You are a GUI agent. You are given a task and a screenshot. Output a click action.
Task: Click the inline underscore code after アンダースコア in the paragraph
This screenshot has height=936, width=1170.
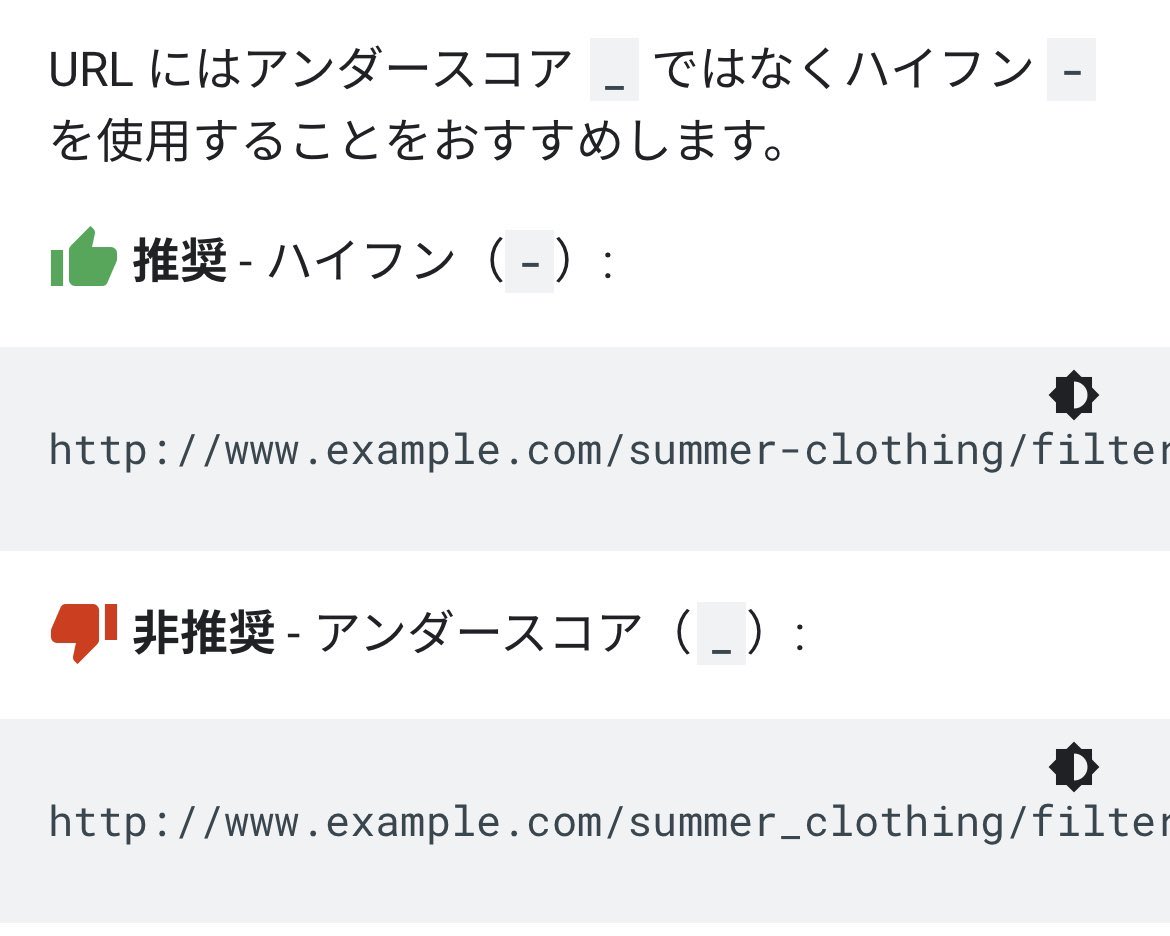click(614, 69)
